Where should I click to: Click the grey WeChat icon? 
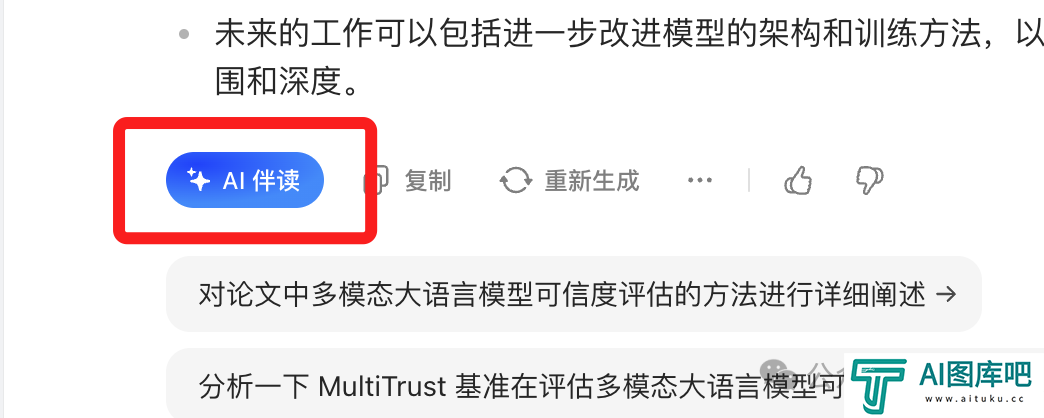point(778,371)
